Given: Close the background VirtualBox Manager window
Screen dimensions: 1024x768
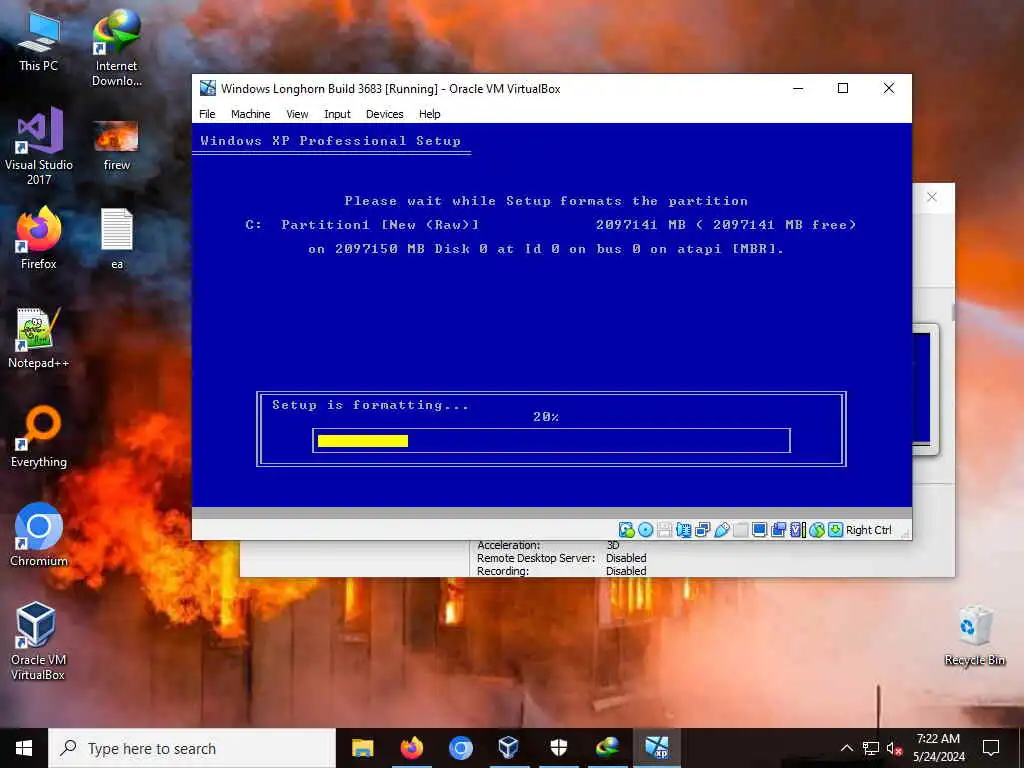Looking at the screenshot, I should (x=932, y=197).
